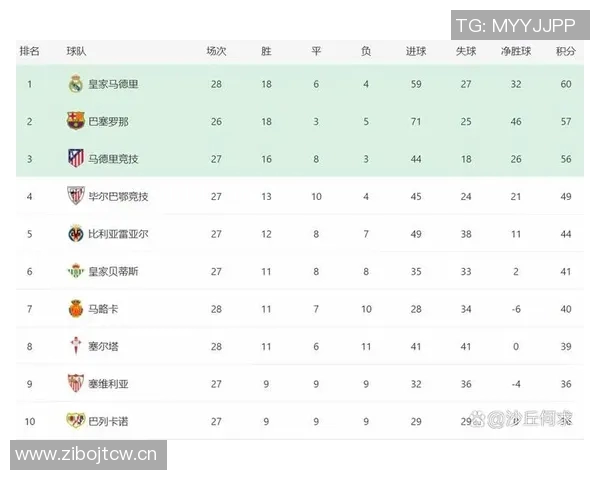
Task: Click the Athletic Bilbao club crest
Action: click(x=75, y=196)
